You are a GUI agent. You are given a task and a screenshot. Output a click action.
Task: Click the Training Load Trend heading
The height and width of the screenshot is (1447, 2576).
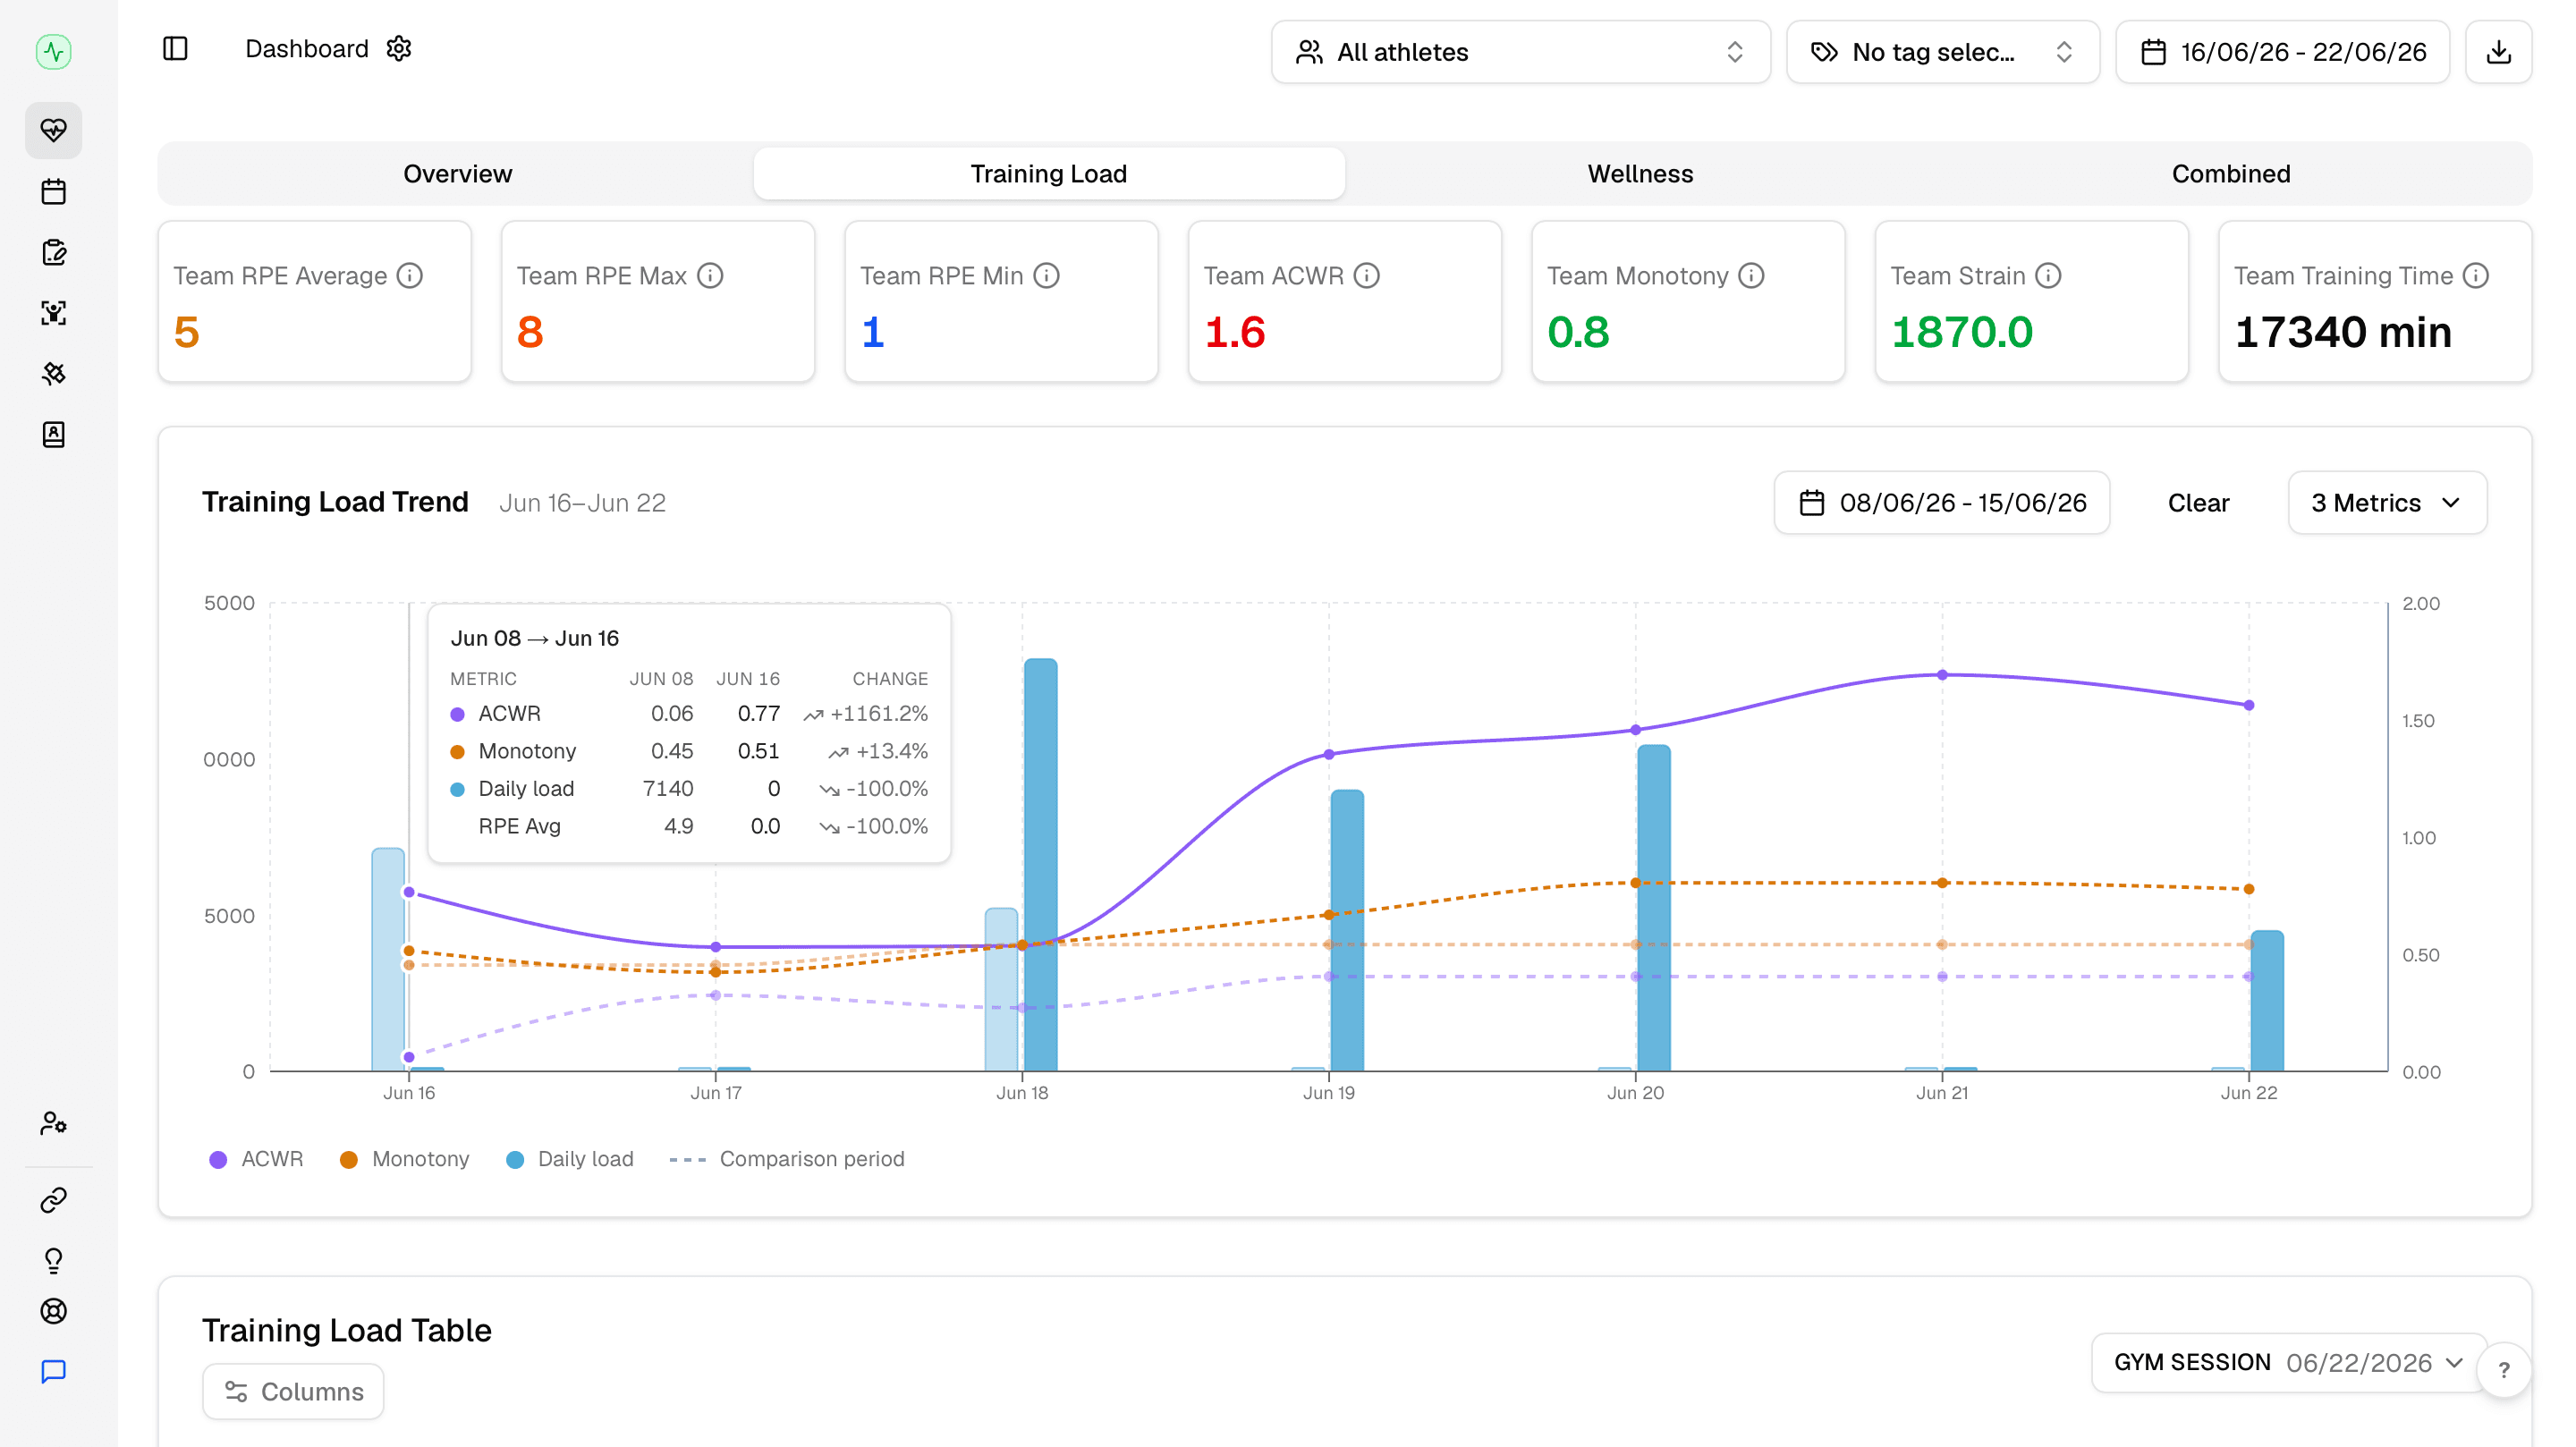pos(335,502)
